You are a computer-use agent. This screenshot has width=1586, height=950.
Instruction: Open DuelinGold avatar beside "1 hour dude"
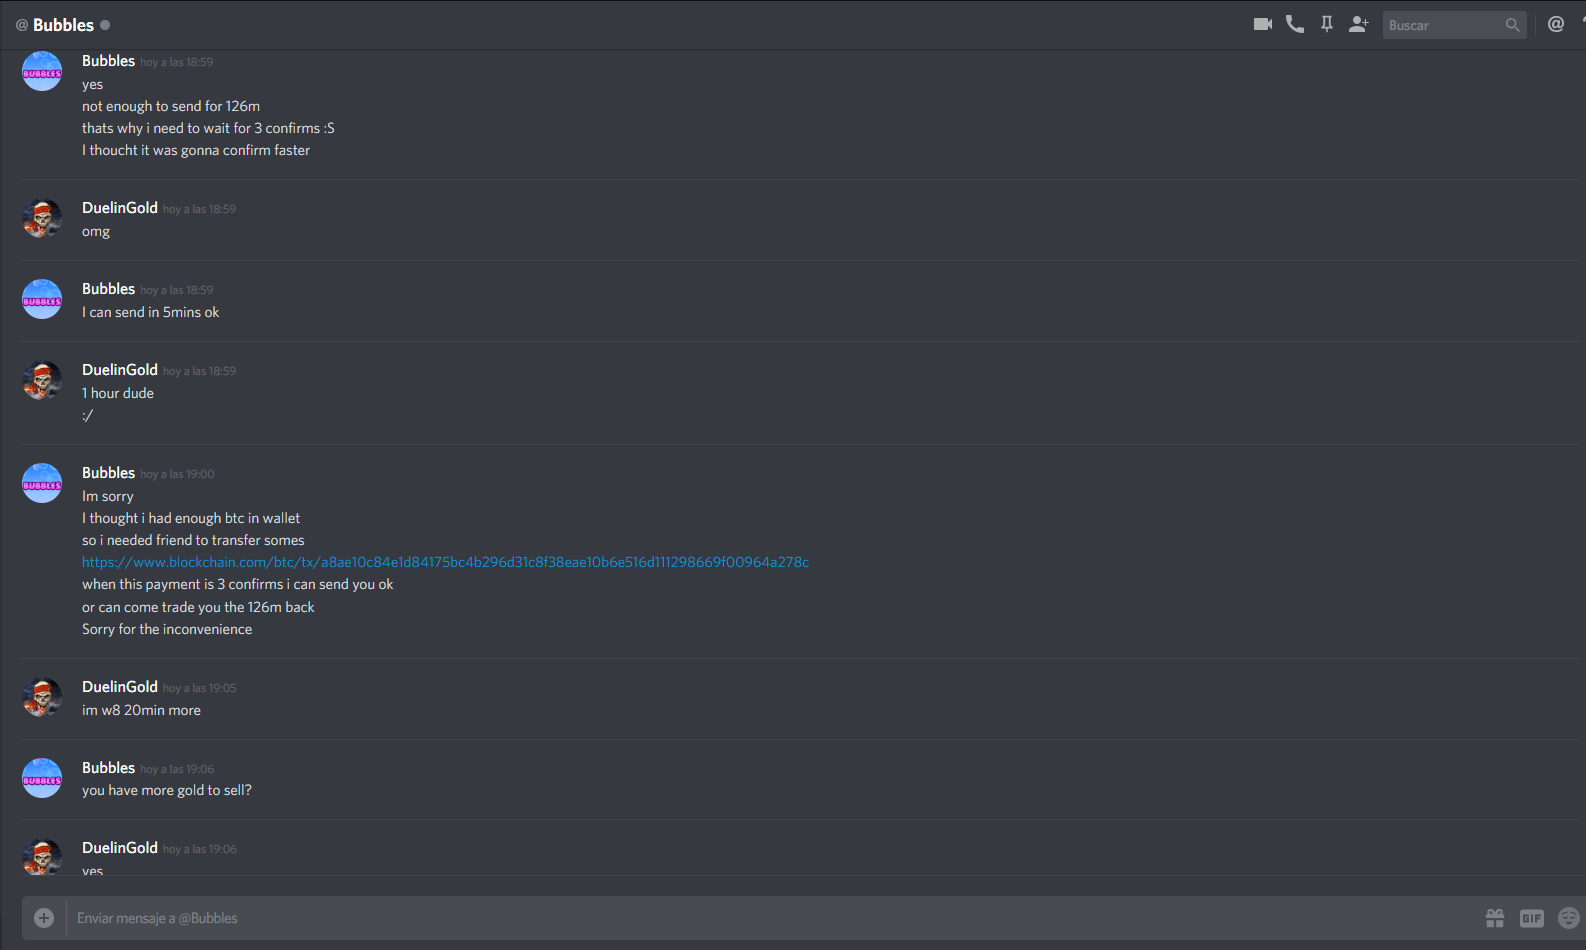click(x=42, y=380)
